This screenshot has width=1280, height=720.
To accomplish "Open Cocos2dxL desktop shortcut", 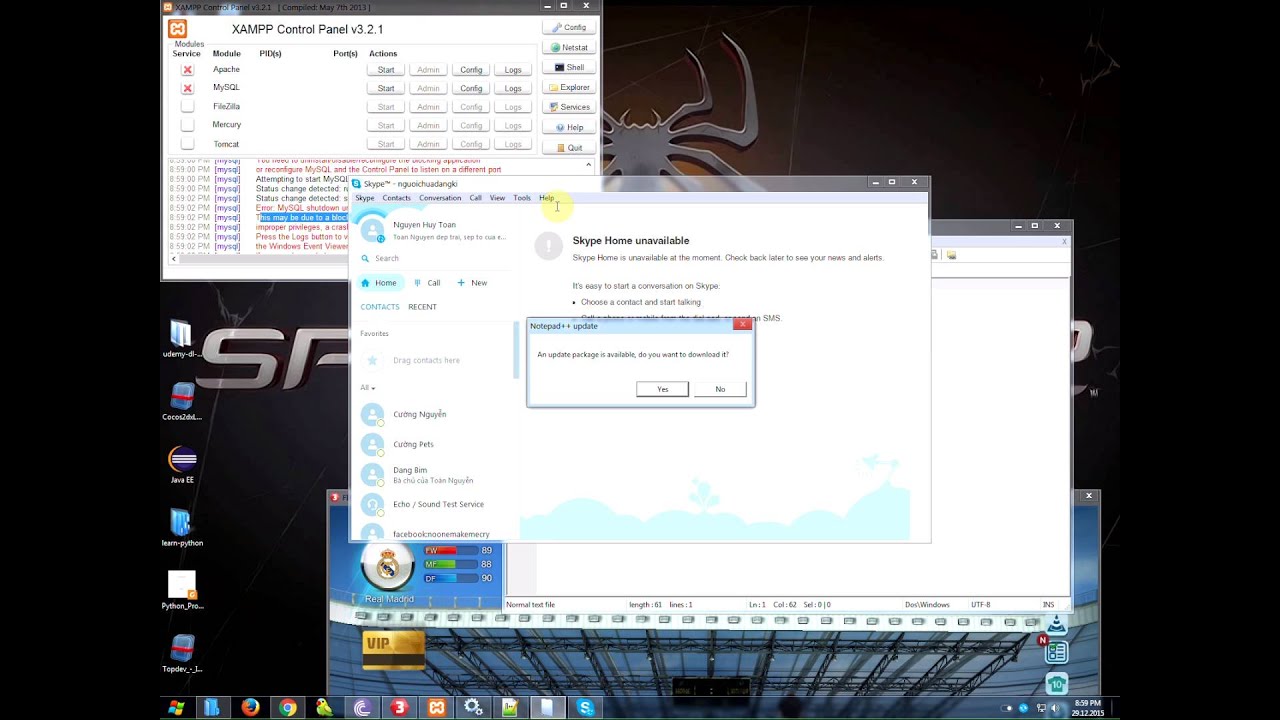I will pyautogui.click(x=182, y=402).
